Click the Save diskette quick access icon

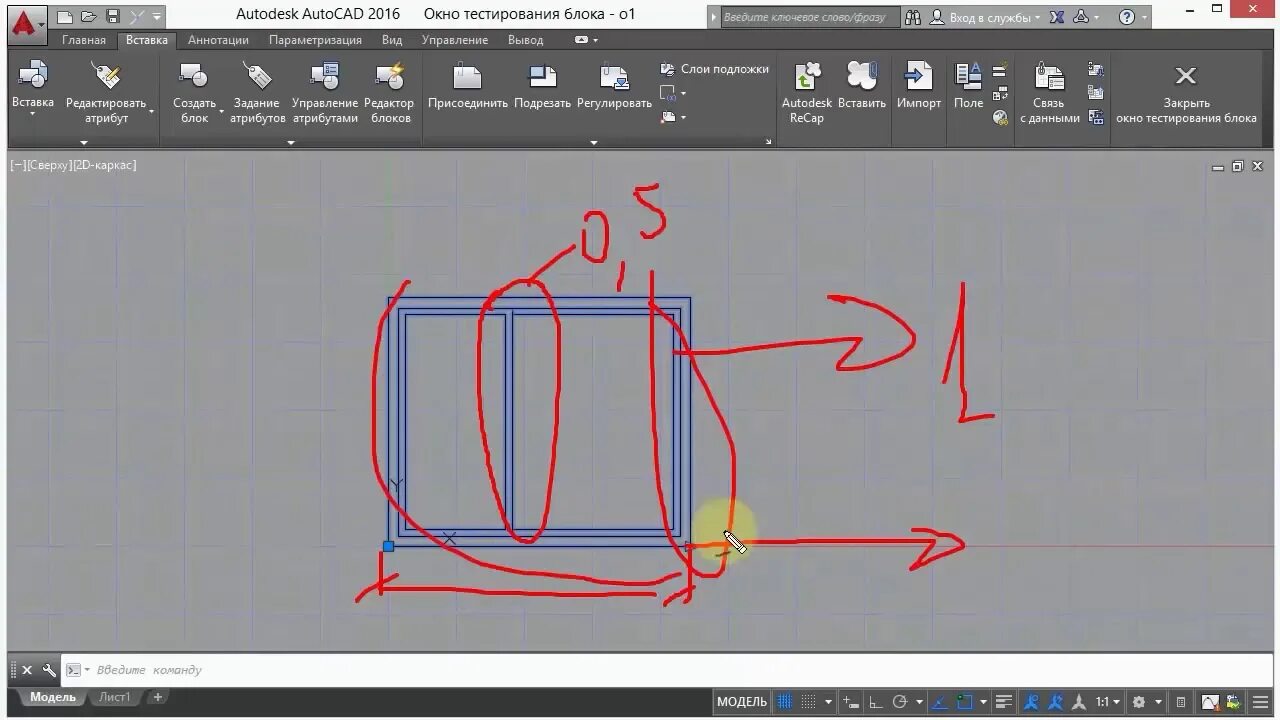click(x=113, y=17)
